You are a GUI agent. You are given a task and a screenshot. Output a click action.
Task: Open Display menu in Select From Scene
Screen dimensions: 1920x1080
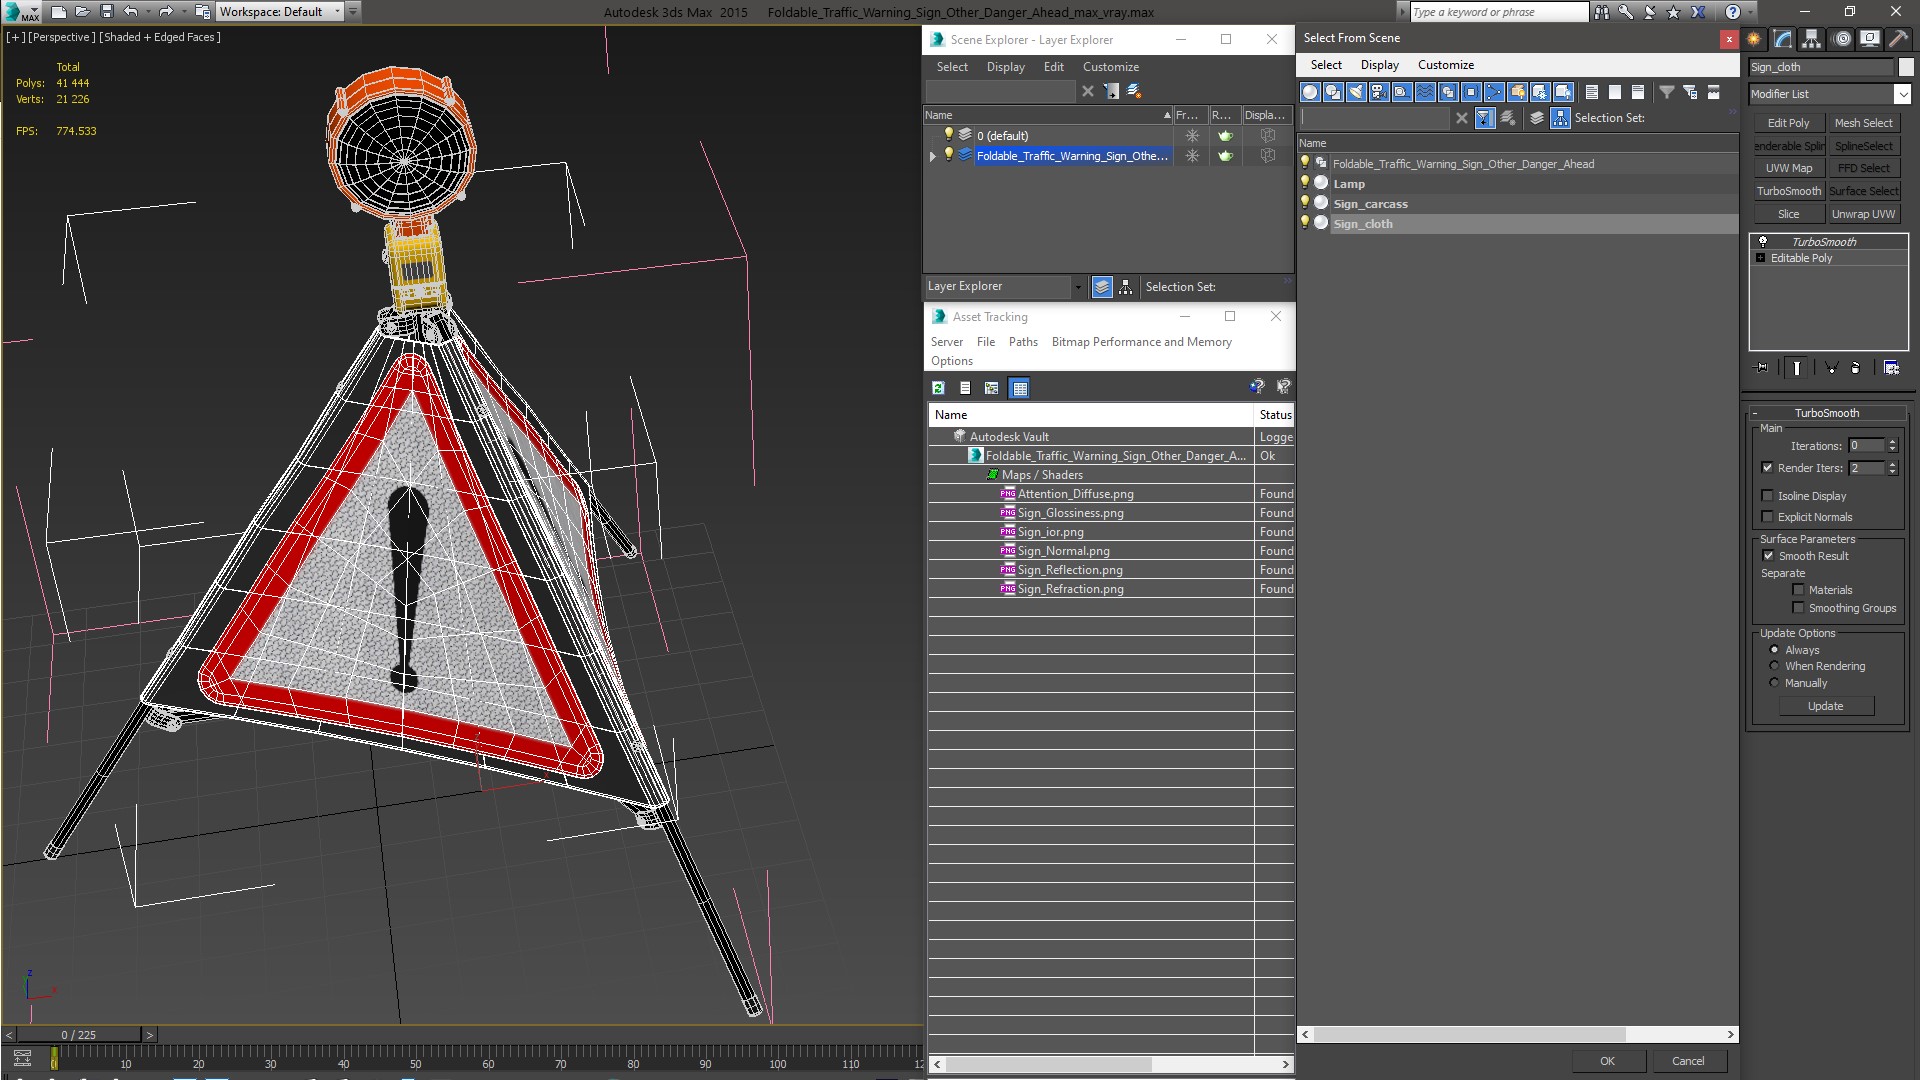[x=1379, y=65]
